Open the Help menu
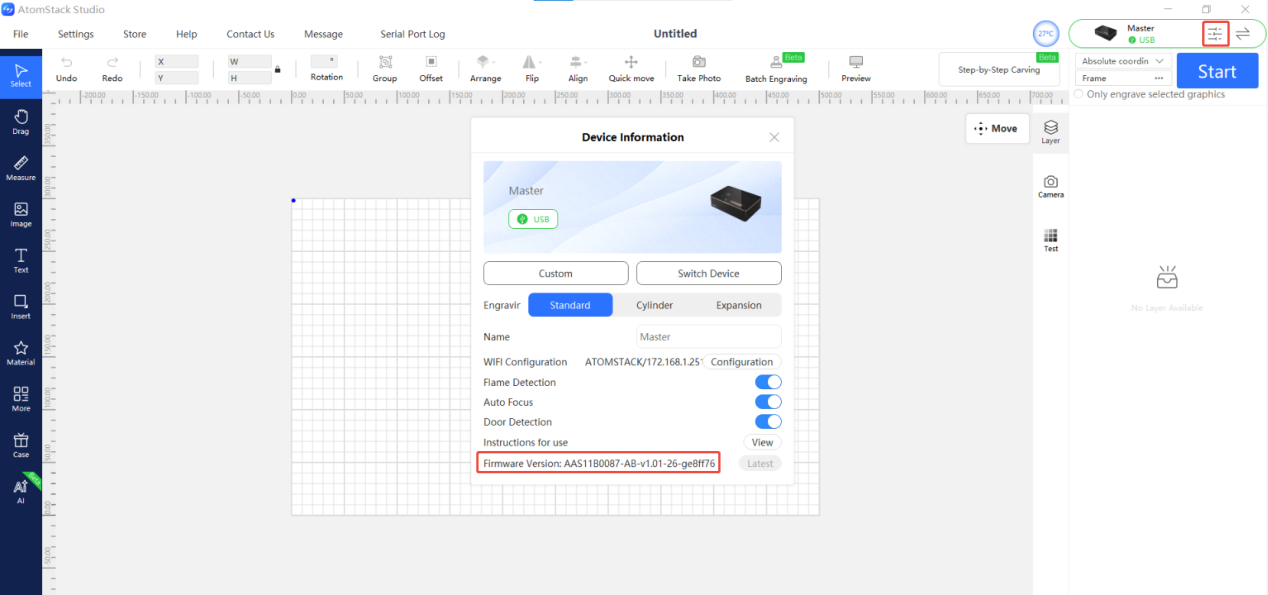 (x=187, y=34)
